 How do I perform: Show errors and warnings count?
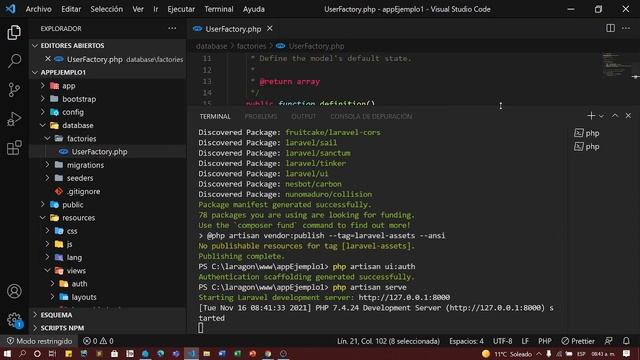pos(98,341)
